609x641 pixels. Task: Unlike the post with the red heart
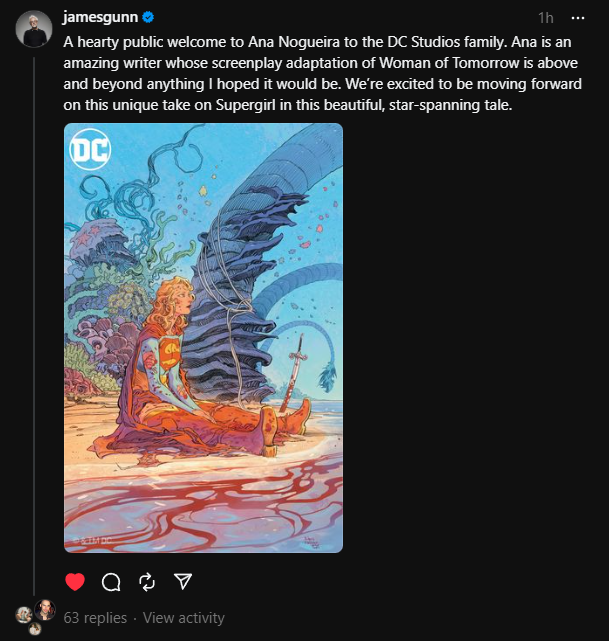[75, 581]
